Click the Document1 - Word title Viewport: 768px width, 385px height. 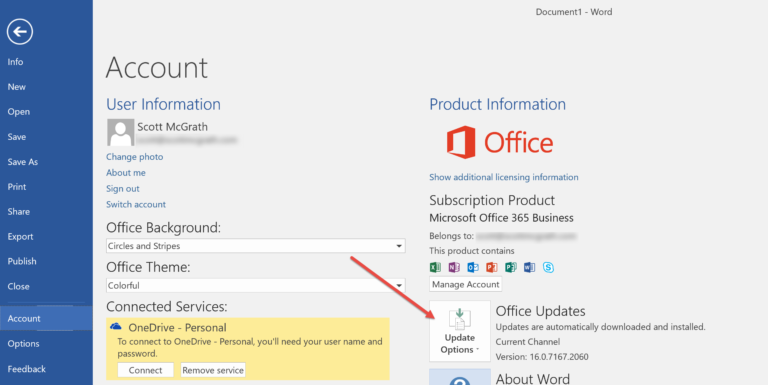click(574, 12)
